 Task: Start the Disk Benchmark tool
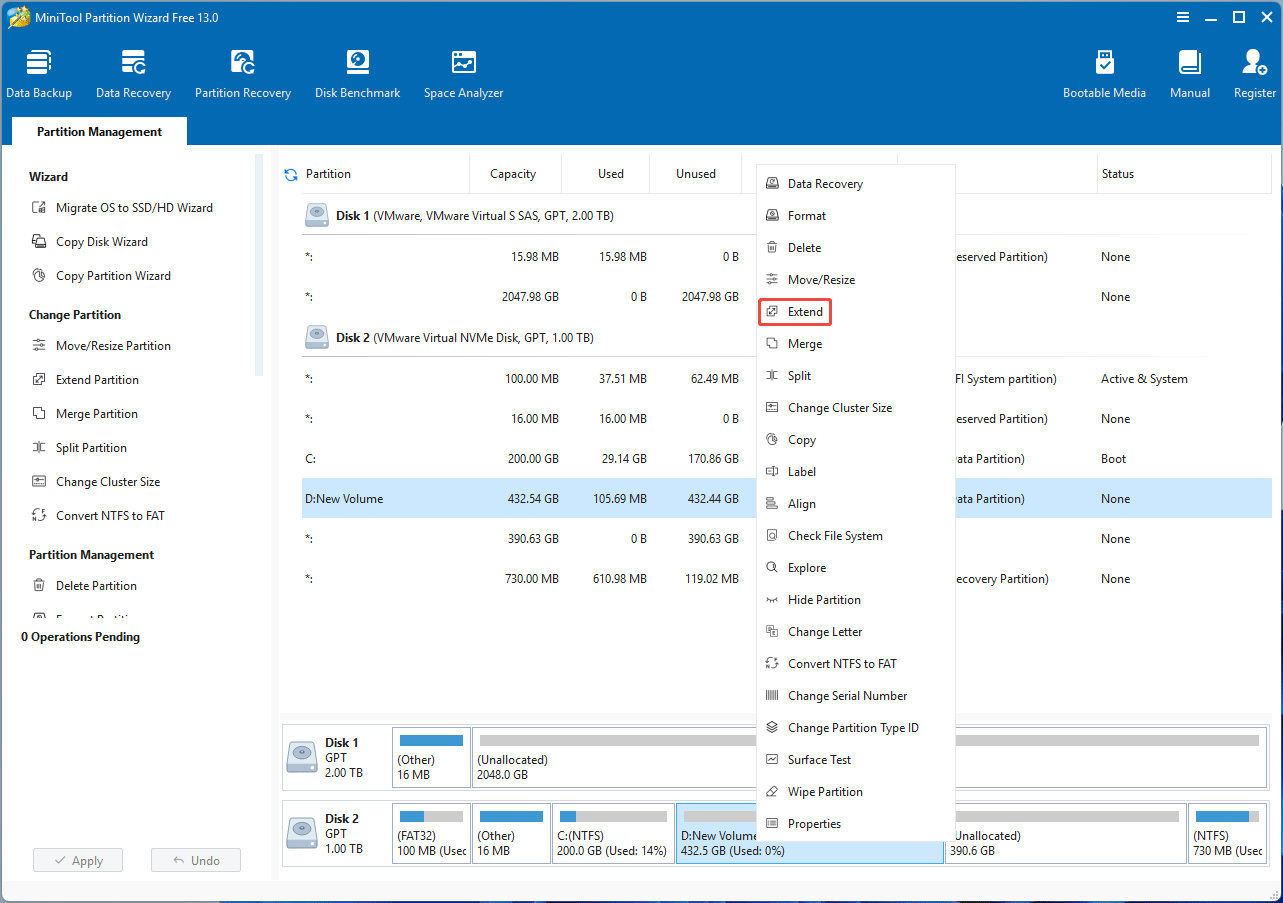[357, 74]
